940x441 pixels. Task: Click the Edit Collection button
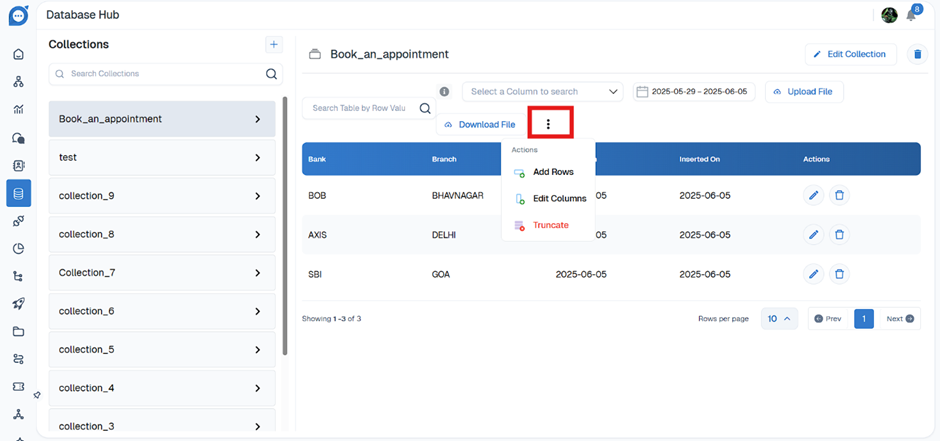coord(849,54)
